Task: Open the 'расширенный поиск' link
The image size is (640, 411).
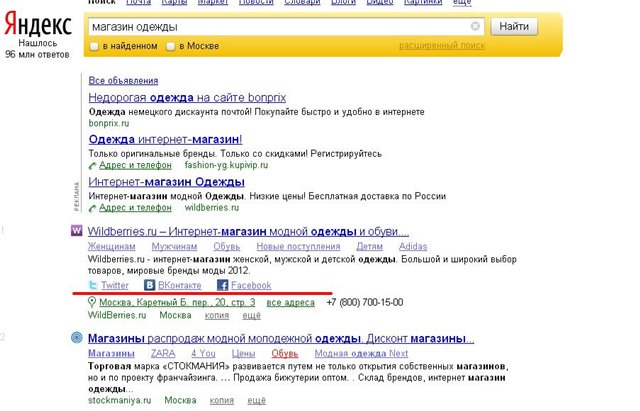Action: click(442, 45)
